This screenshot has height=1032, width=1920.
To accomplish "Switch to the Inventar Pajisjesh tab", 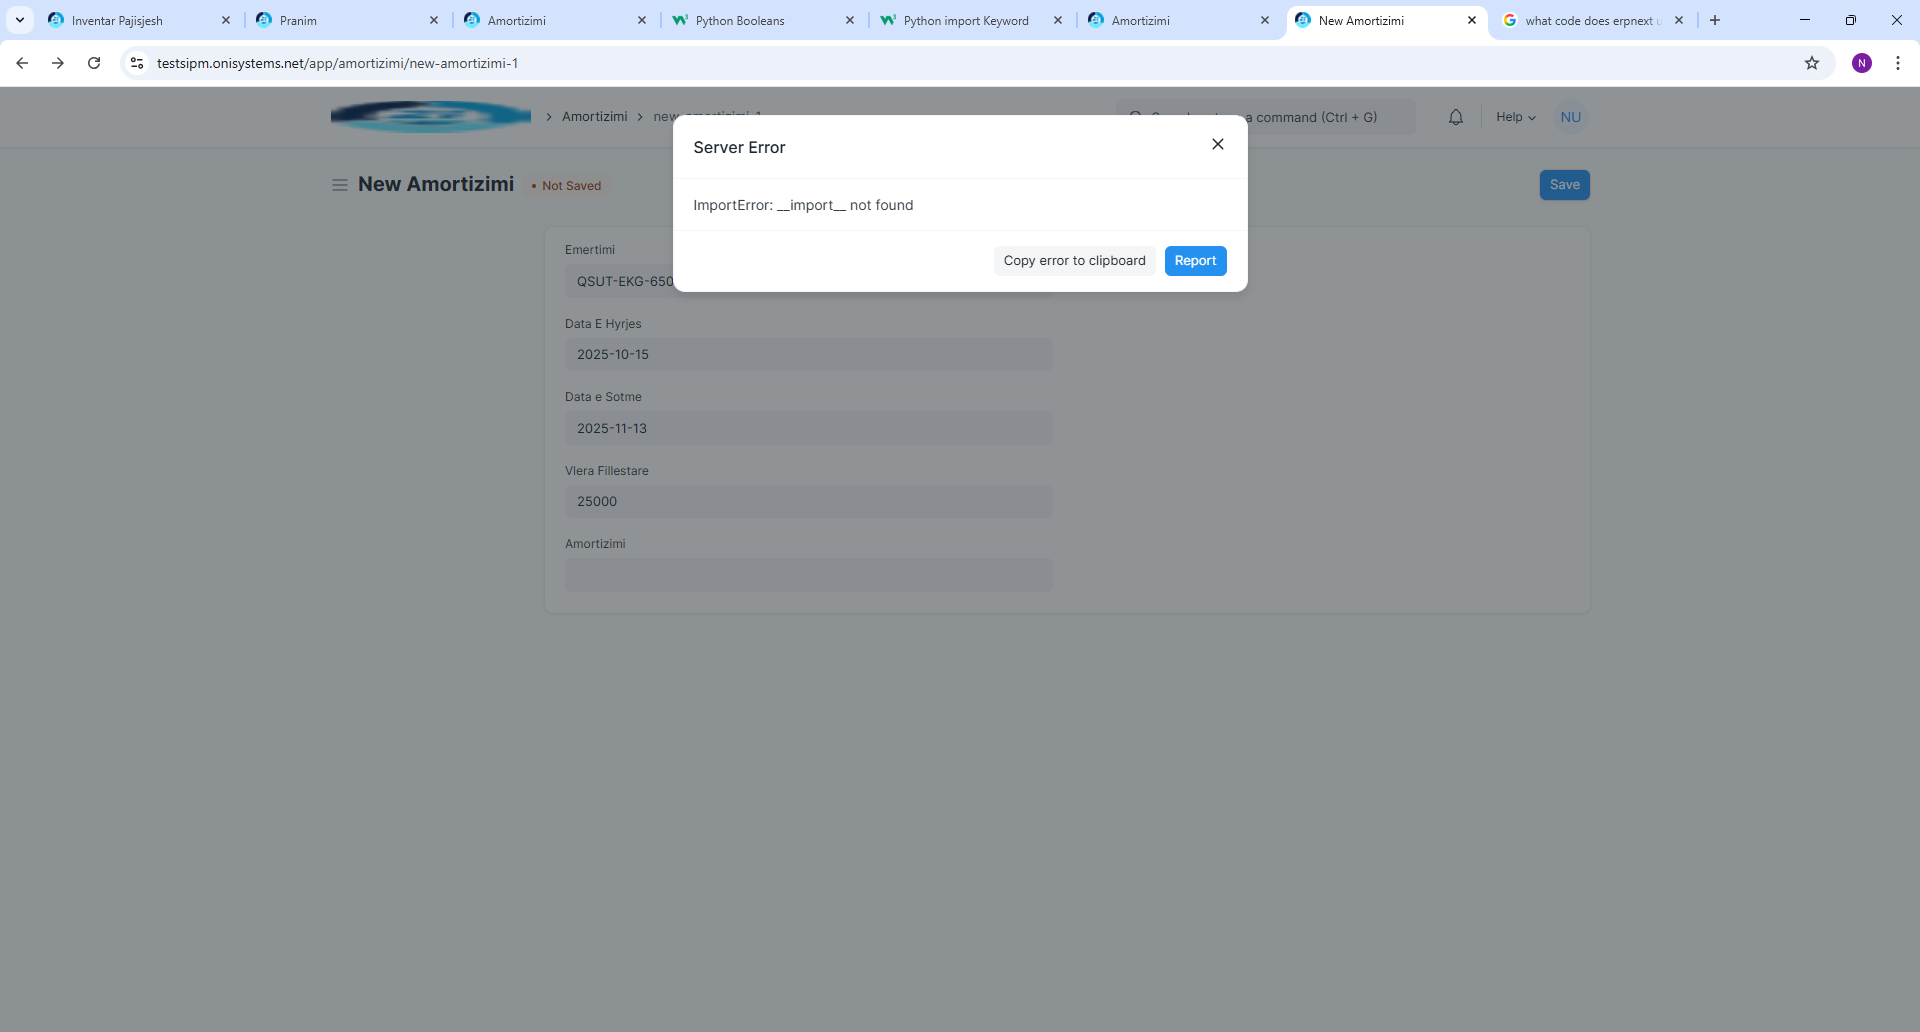I will tap(130, 20).
